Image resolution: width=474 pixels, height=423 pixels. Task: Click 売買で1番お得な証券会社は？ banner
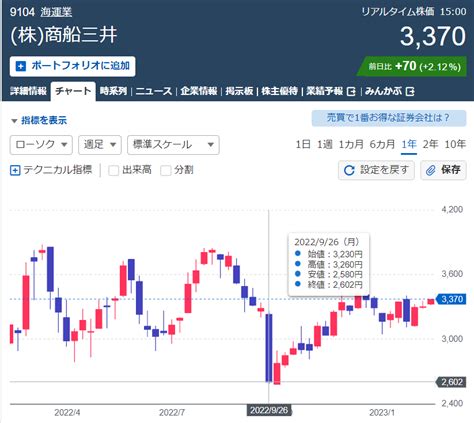click(389, 118)
